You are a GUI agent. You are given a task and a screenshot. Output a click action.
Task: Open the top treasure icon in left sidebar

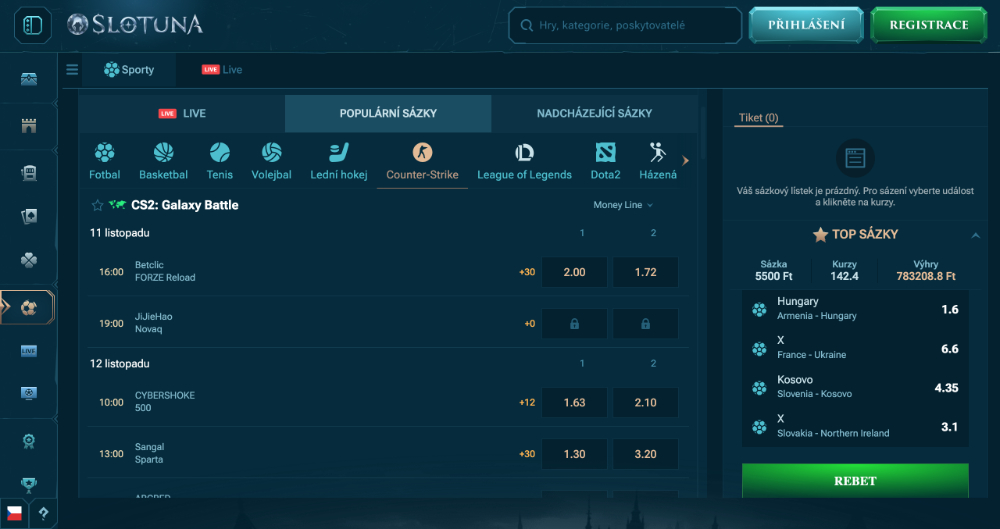click(x=29, y=79)
